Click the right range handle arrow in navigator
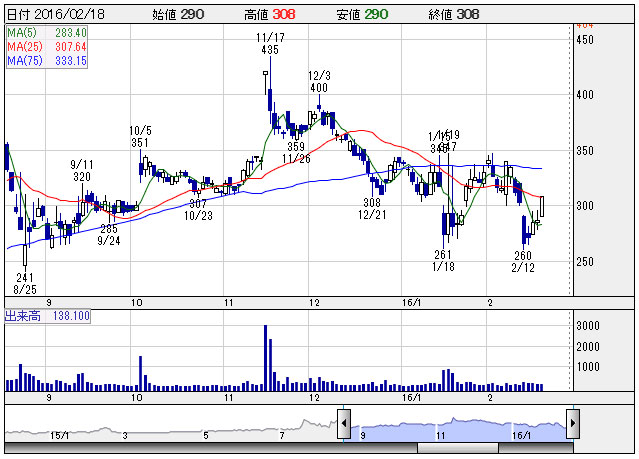The width and height of the screenshot is (639, 459). 573,424
